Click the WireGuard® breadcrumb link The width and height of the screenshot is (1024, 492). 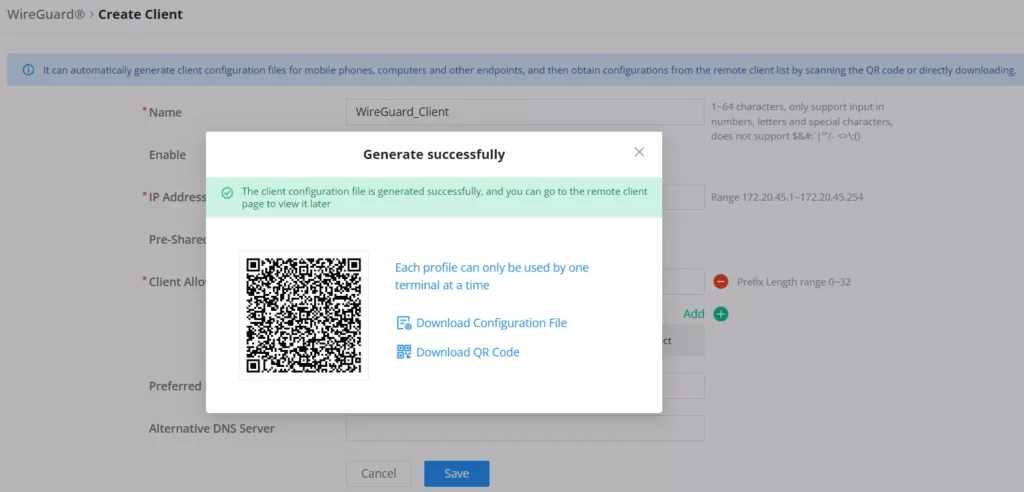tap(46, 14)
